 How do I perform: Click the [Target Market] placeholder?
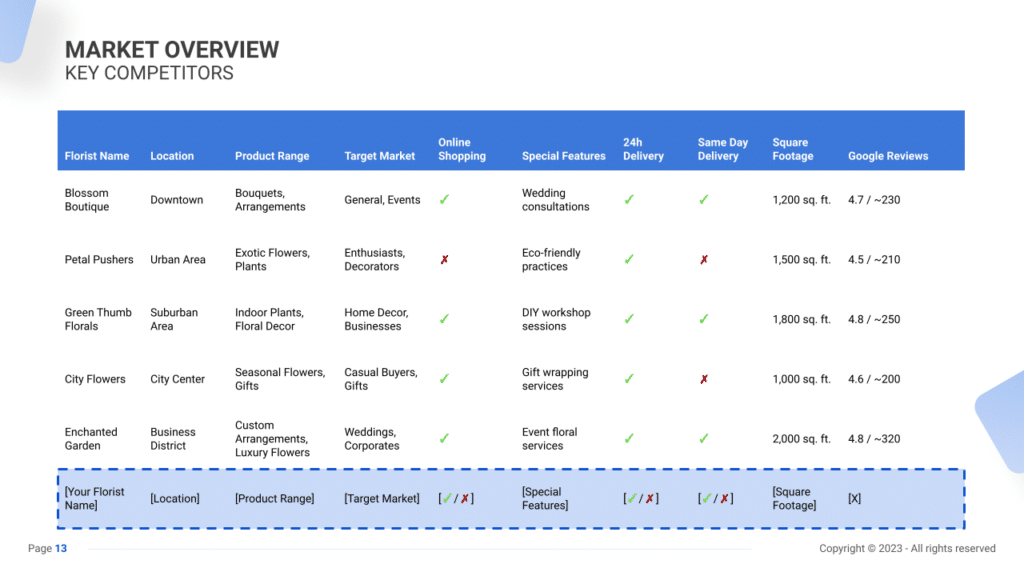(x=382, y=499)
